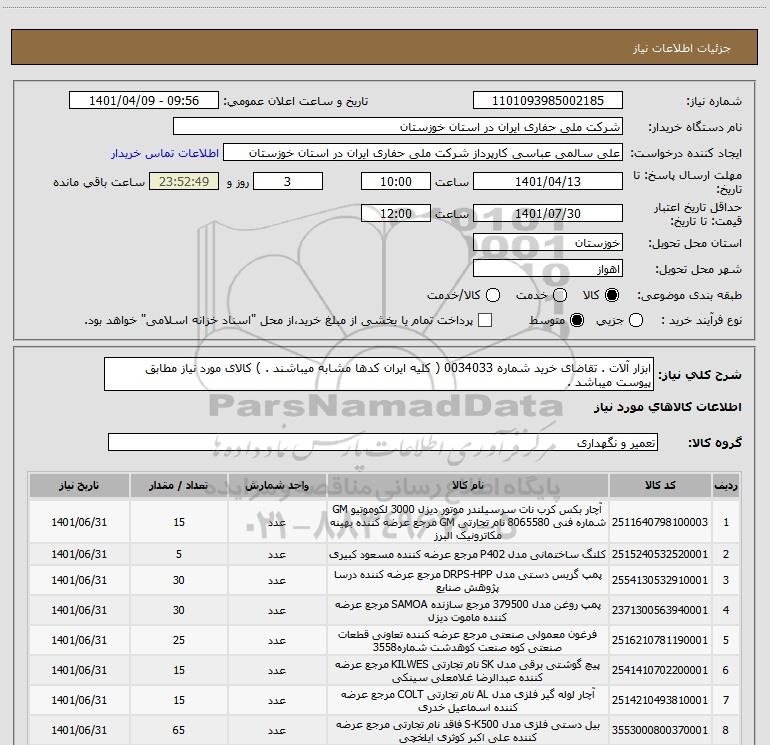Click the general need description text box

pyautogui.click(x=379, y=375)
